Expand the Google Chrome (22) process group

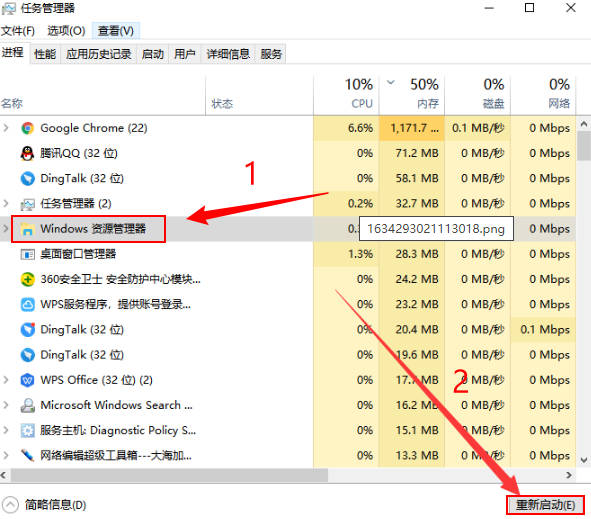6,128
